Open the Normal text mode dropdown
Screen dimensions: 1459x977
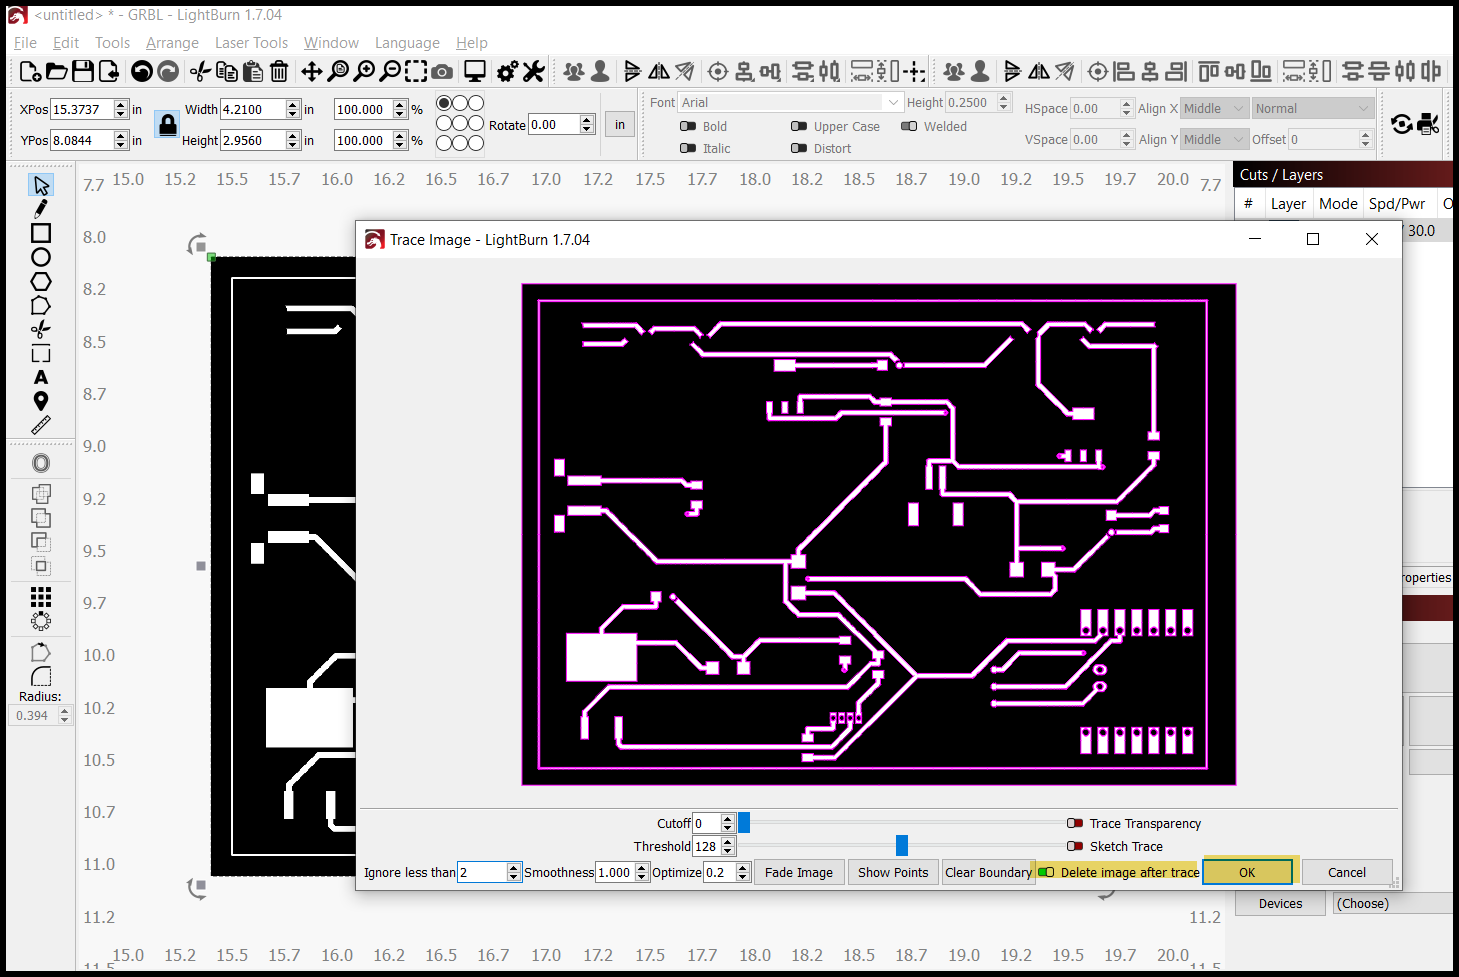pos(1314,108)
